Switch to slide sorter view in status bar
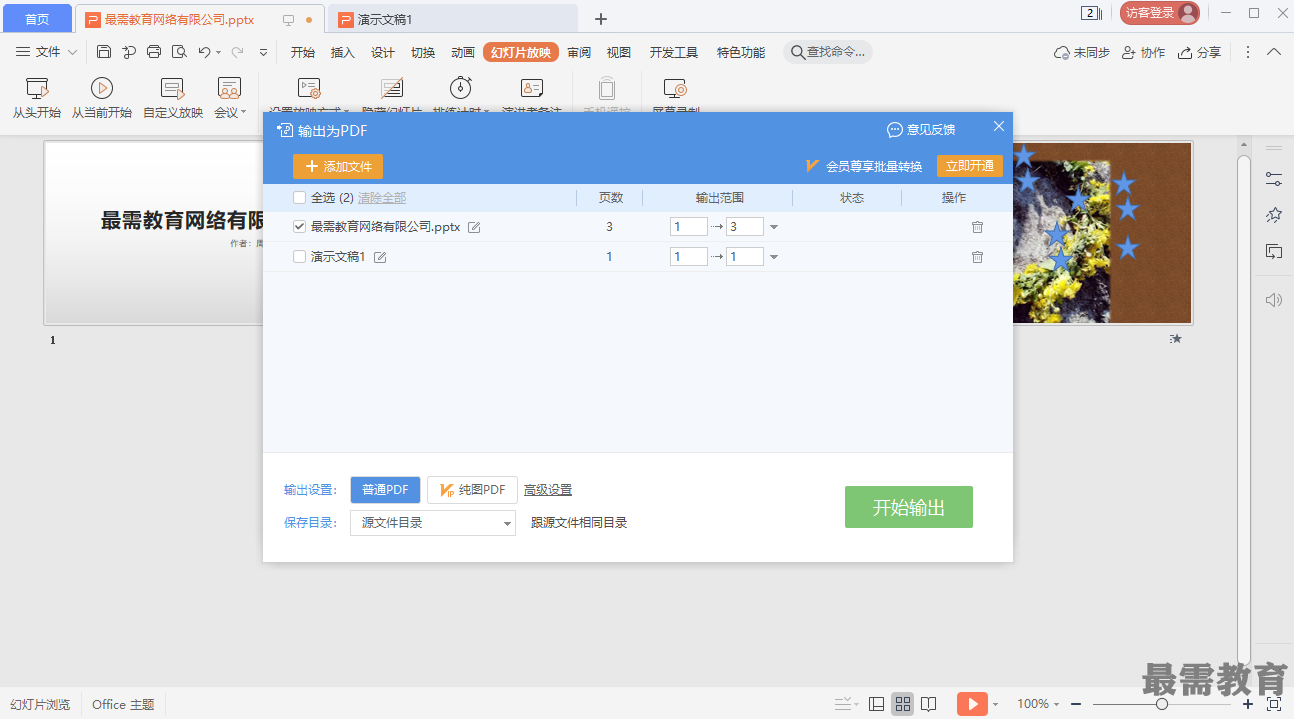1294x719 pixels. click(x=902, y=704)
